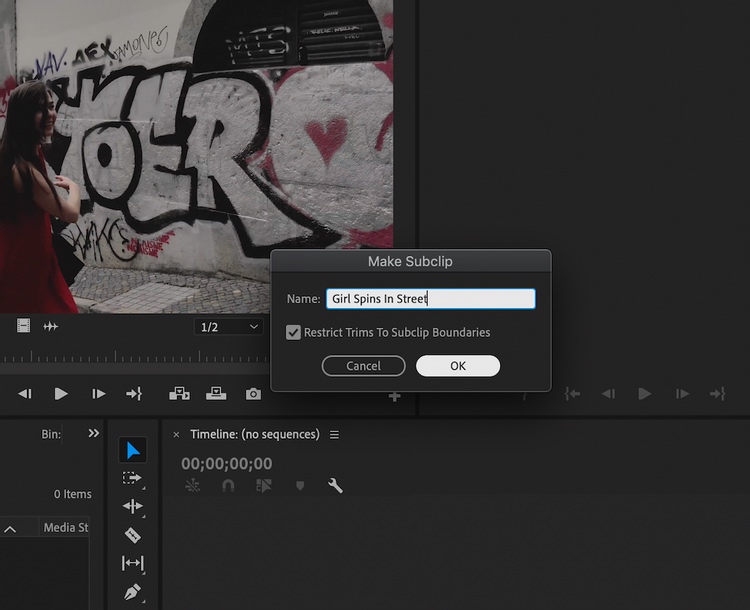Open the Timeline panel hamburger menu
The image size is (750, 610).
click(335, 435)
